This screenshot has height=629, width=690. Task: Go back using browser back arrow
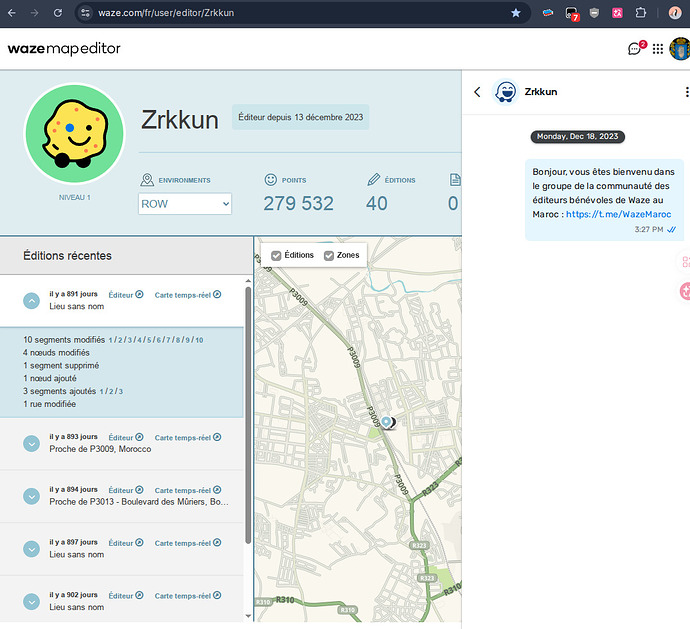[x=12, y=13]
